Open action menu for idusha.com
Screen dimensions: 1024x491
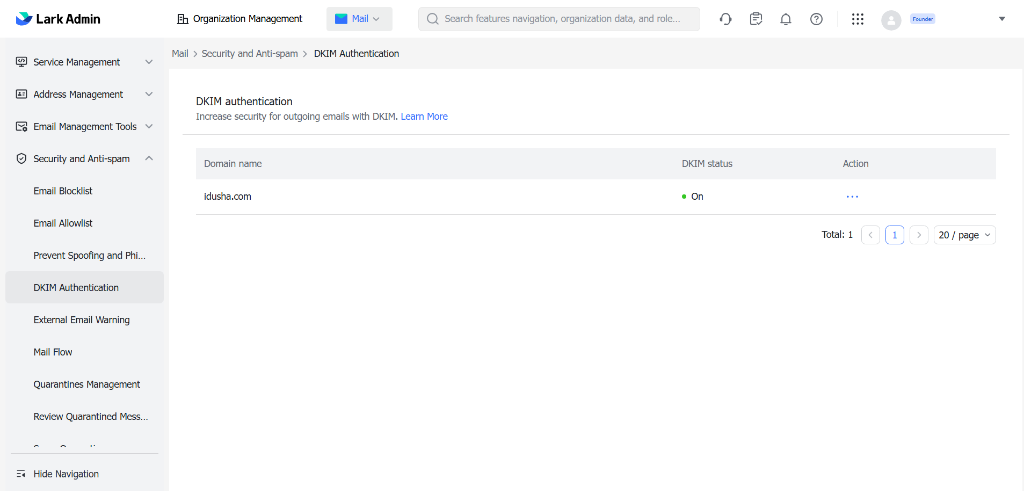tap(852, 196)
